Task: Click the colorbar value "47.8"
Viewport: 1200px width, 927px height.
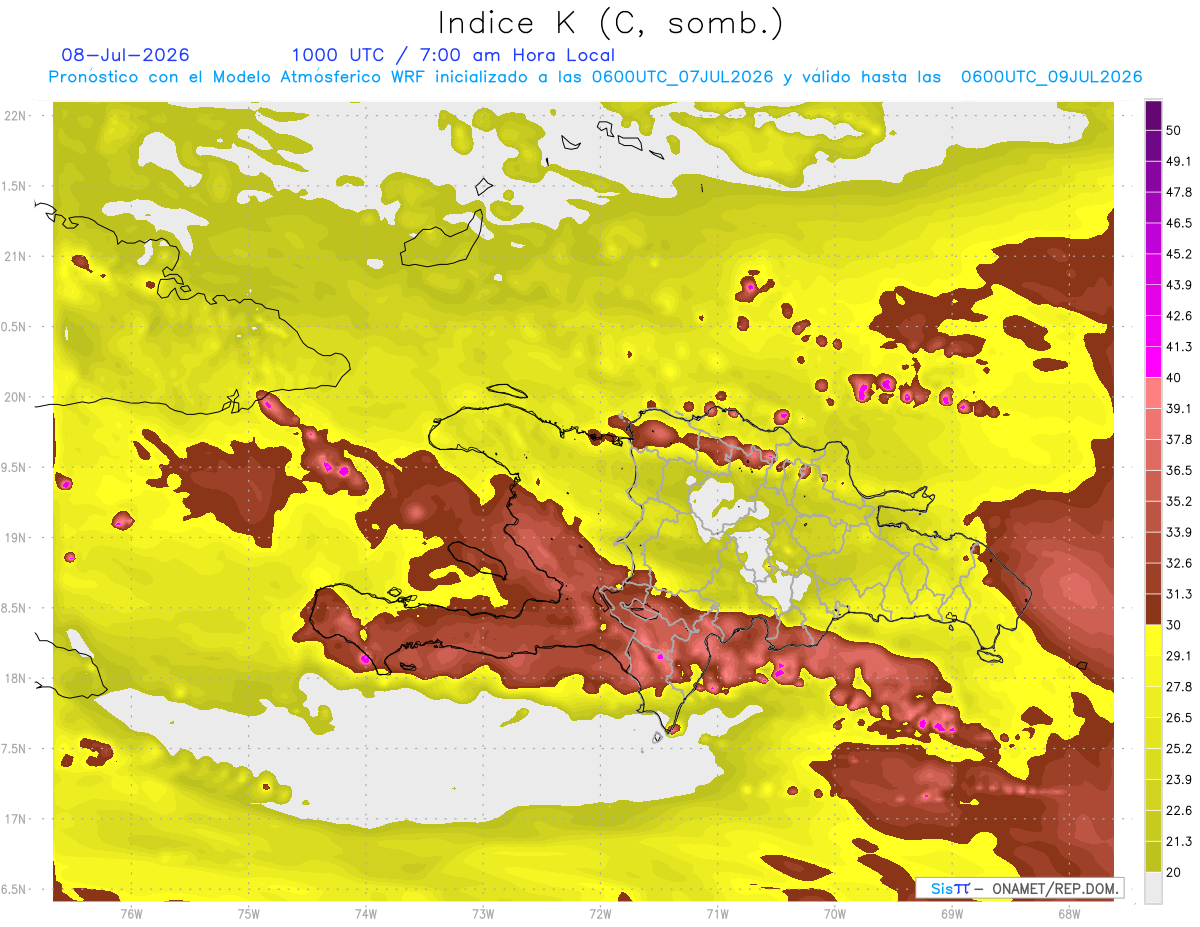Action: point(1179,193)
